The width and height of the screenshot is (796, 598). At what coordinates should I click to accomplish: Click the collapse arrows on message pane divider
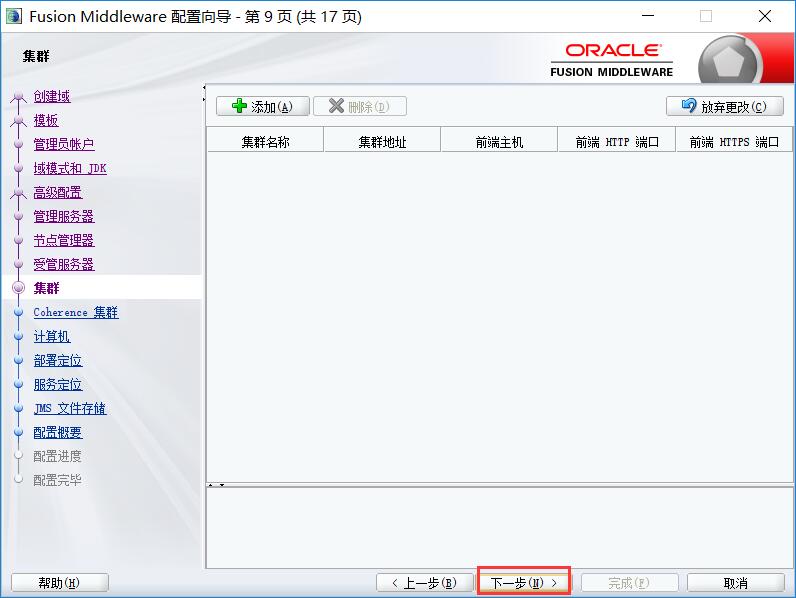point(216,485)
